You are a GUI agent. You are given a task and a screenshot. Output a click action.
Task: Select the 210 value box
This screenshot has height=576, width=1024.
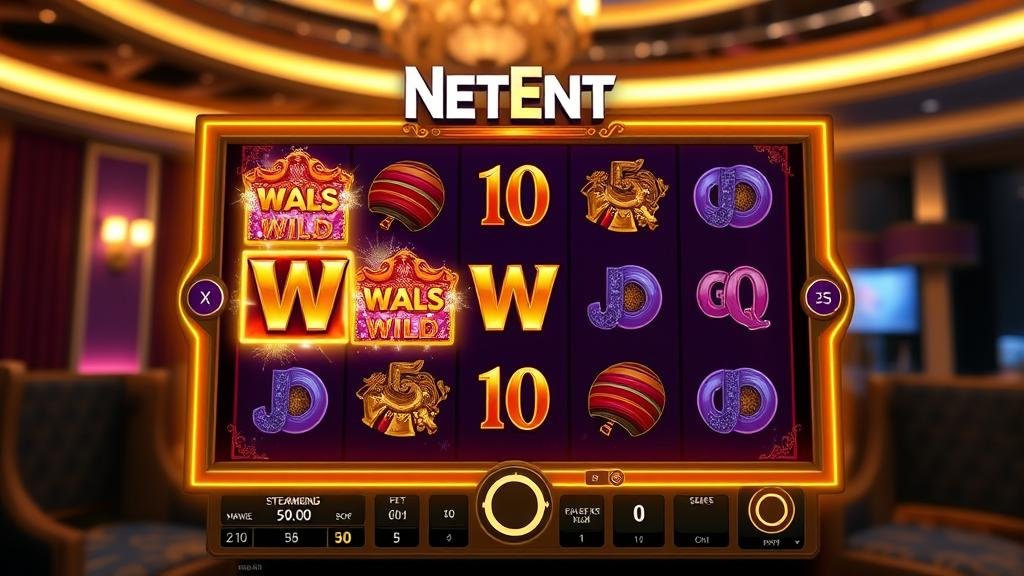[236, 537]
